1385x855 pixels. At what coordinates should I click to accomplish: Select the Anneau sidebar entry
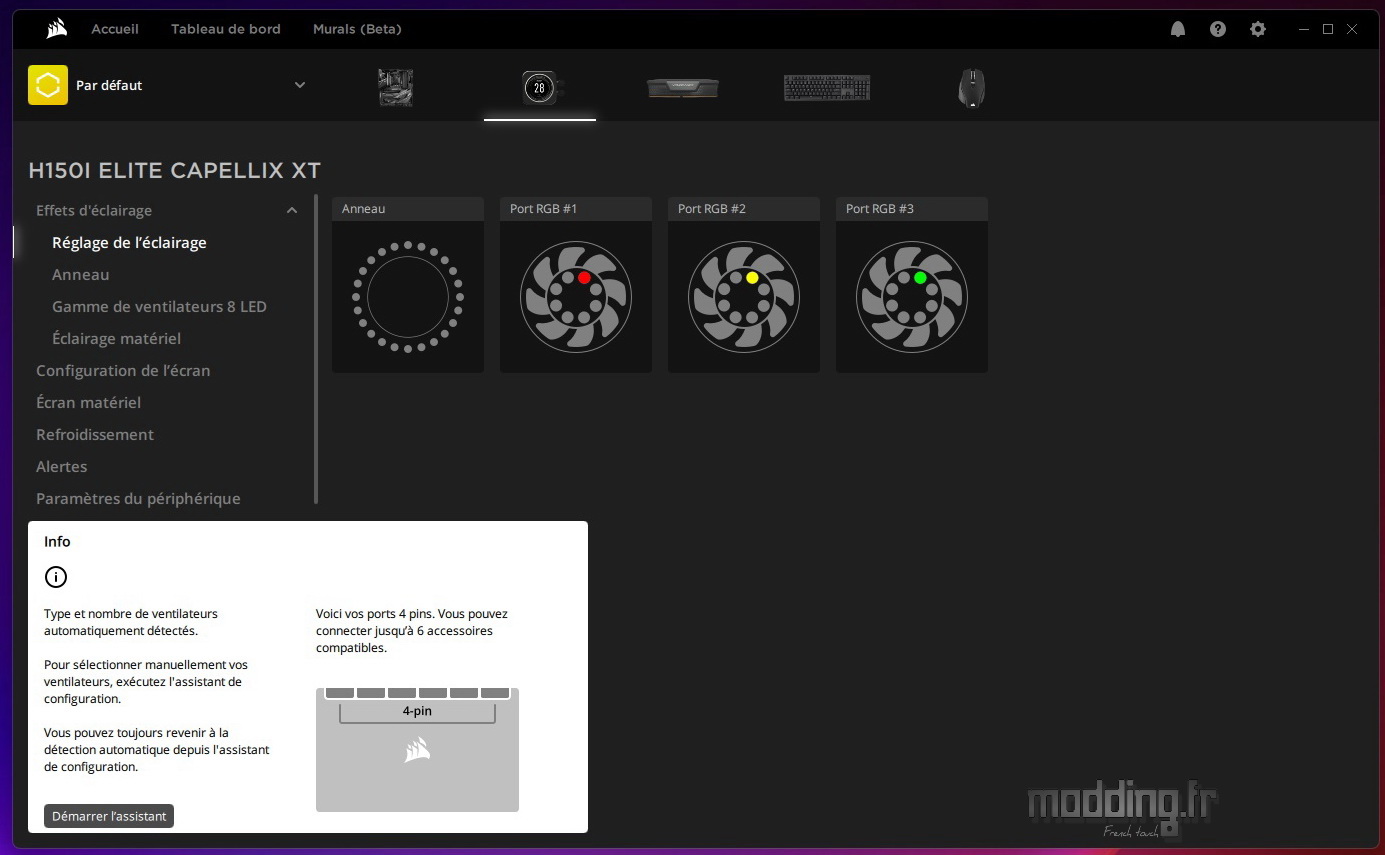pyautogui.click(x=81, y=274)
